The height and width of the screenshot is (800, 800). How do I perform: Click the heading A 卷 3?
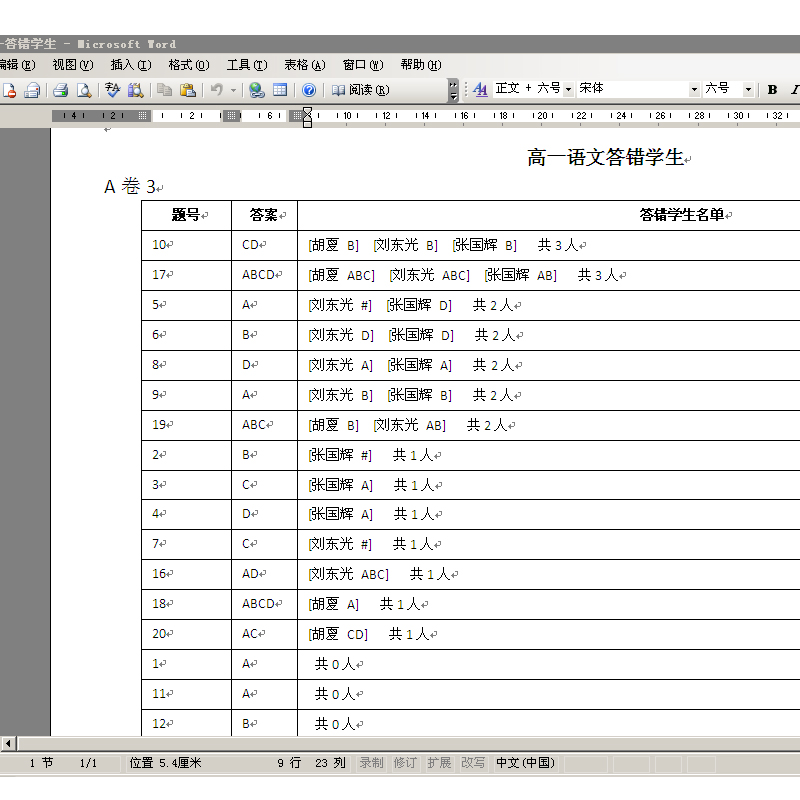[130, 187]
